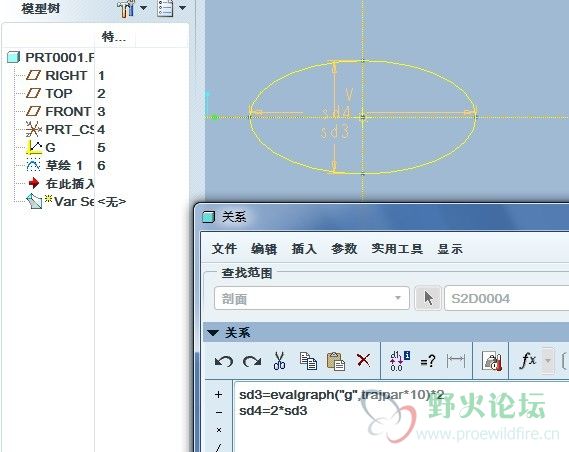Click the undo arrow in relations toolbar
This screenshot has width=569, height=452.
pyautogui.click(x=224, y=361)
